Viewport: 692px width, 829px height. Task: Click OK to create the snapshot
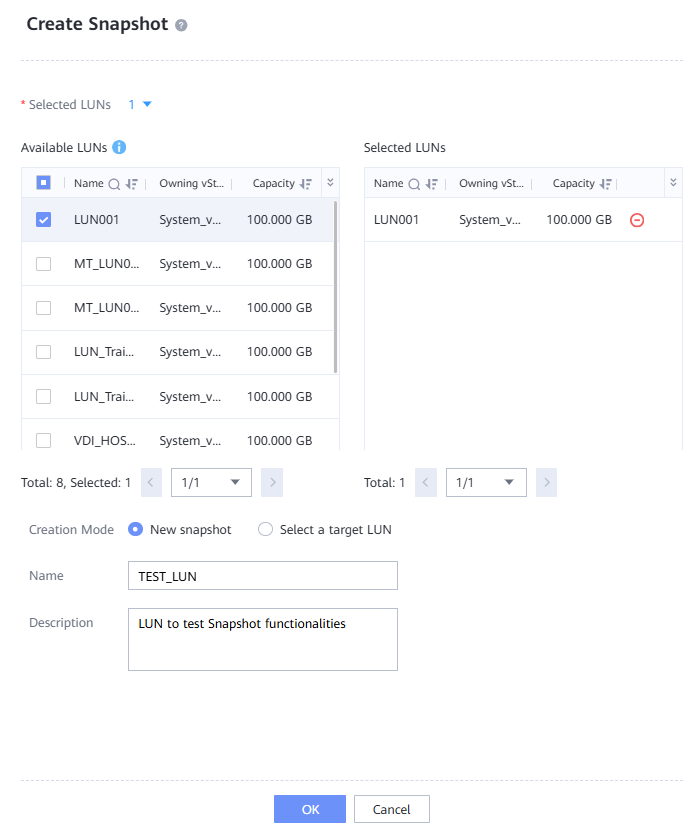(310, 809)
